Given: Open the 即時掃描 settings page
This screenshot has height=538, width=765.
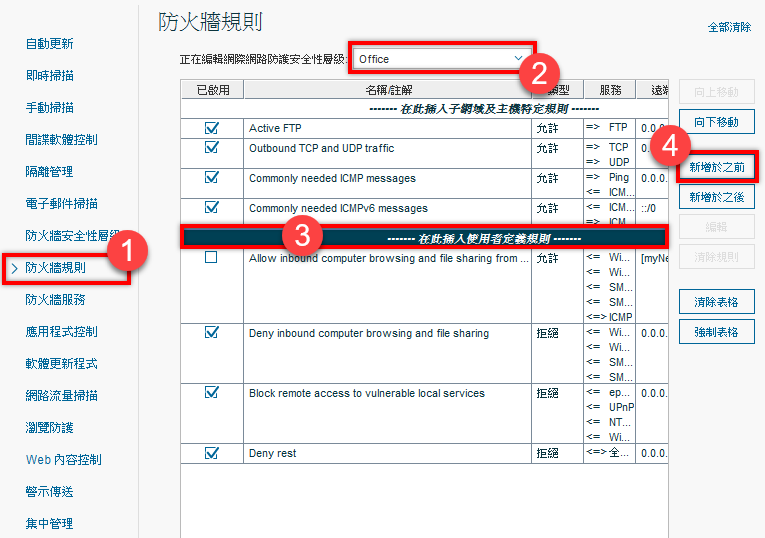Looking at the screenshot, I should [49, 76].
